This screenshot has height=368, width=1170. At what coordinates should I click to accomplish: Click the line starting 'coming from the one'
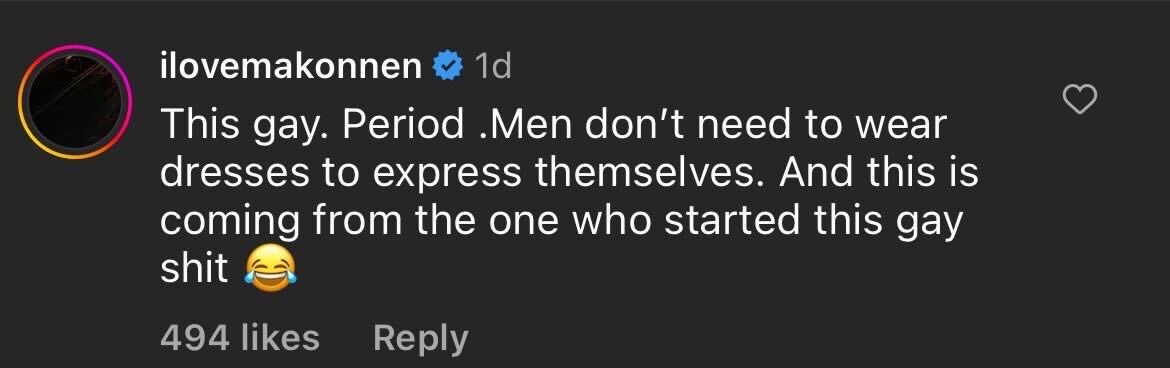561,222
